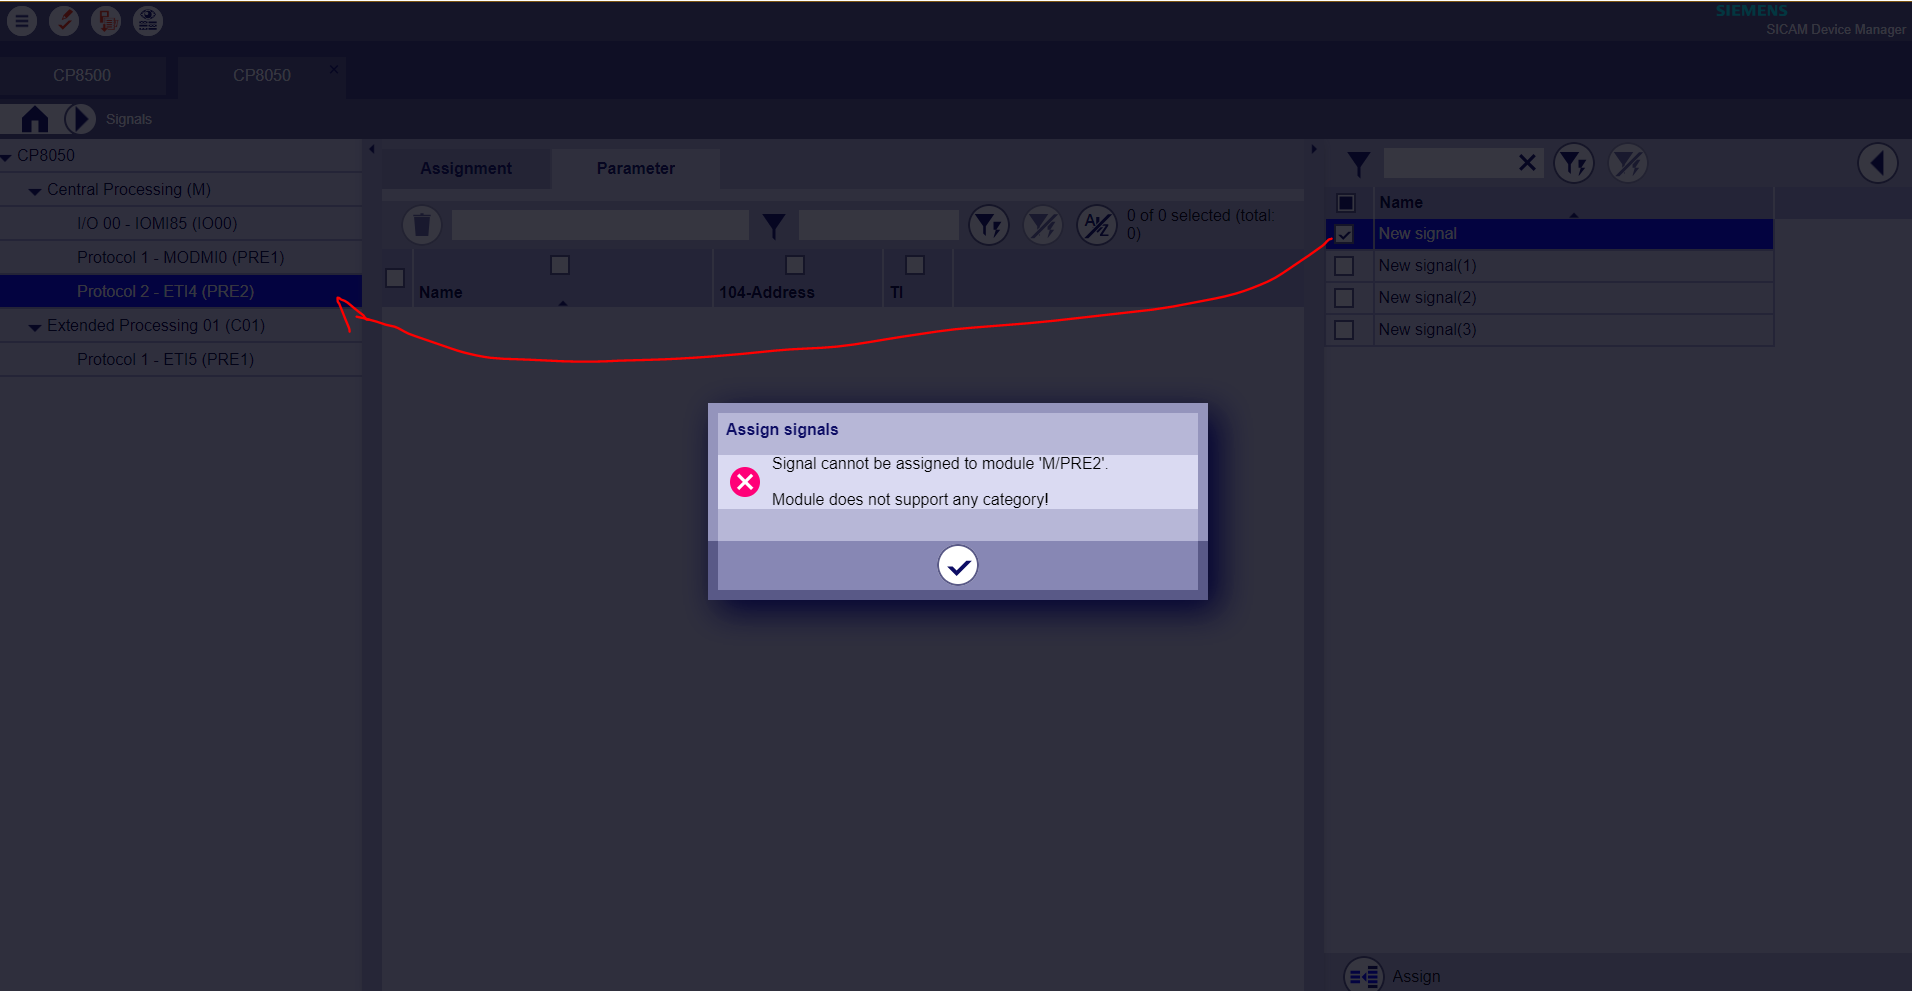
Task: Click the Assign label button
Action: [x=1416, y=976]
